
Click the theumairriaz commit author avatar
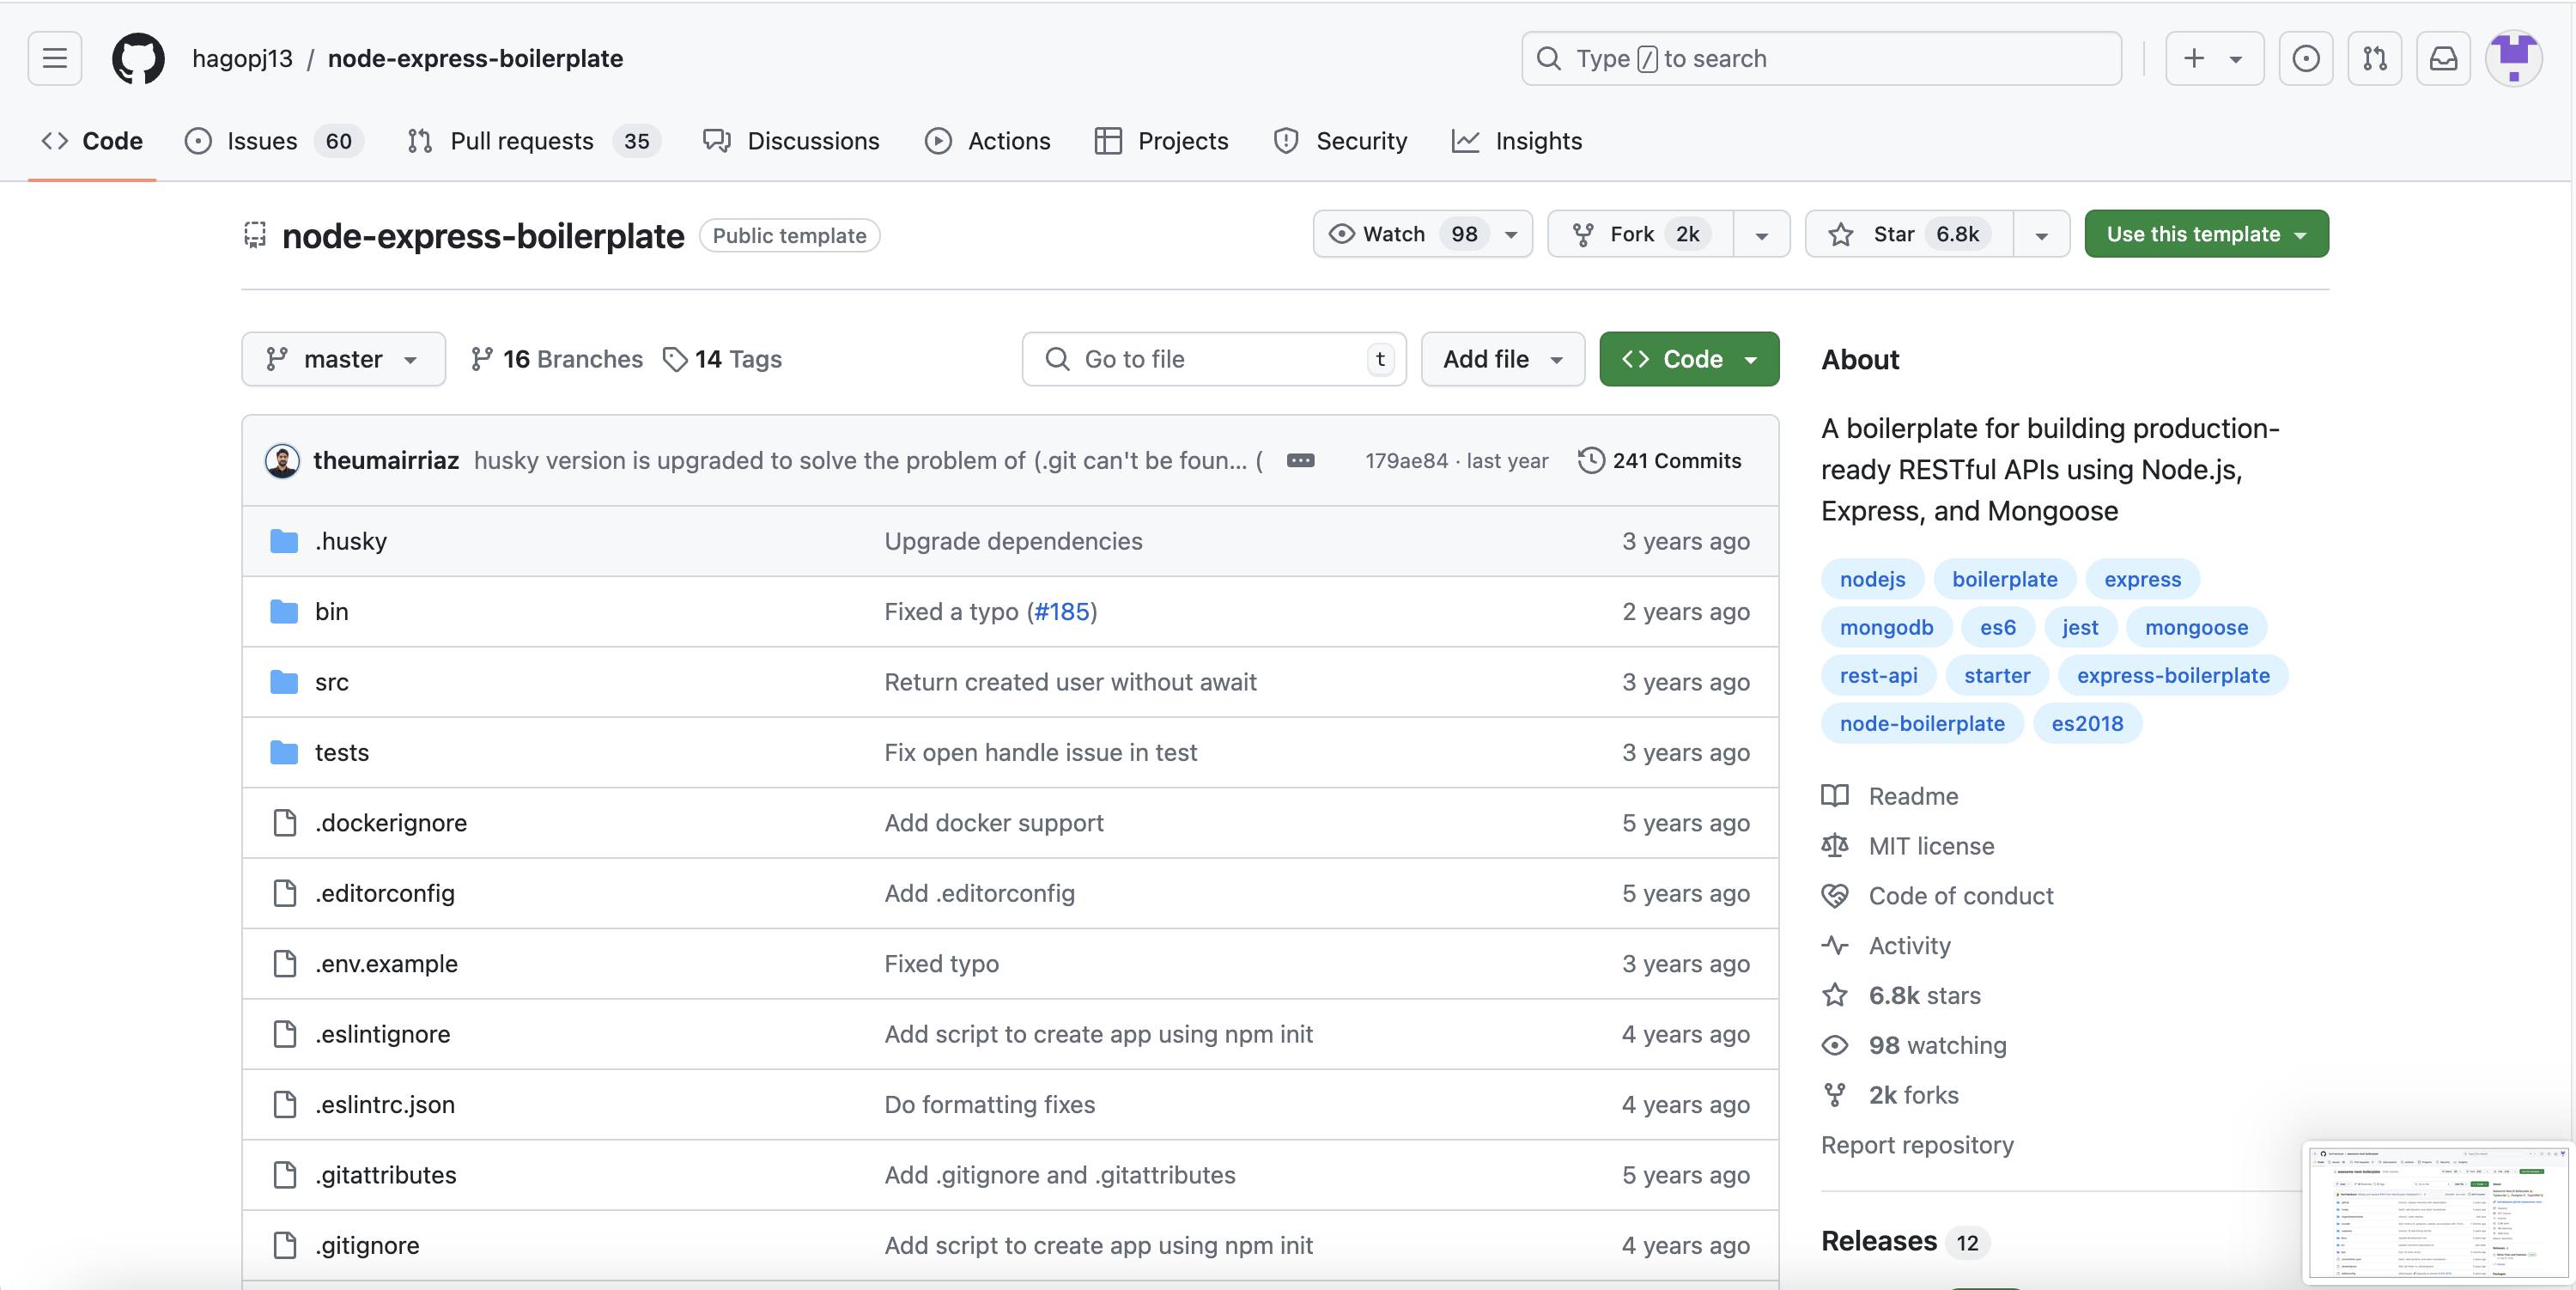pyautogui.click(x=282, y=460)
